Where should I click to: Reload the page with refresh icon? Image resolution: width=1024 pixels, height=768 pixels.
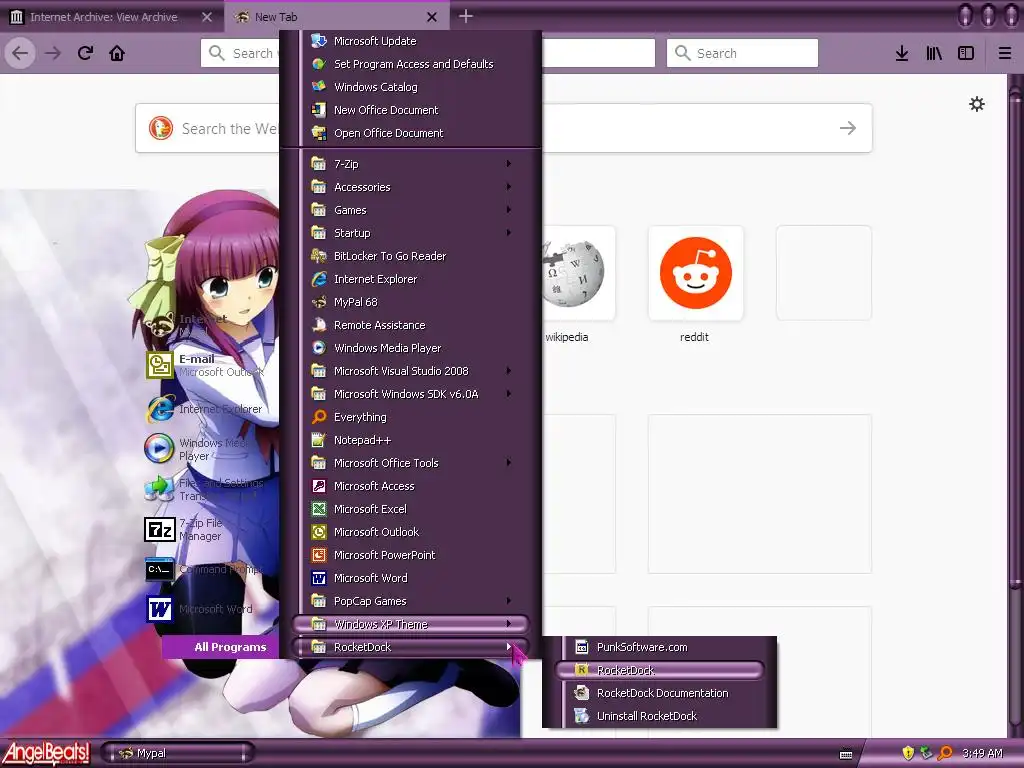(x=85, y=53)
